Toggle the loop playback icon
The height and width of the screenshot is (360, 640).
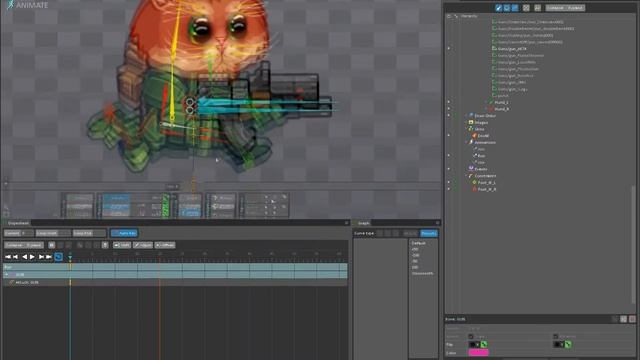tap(58, 257)
